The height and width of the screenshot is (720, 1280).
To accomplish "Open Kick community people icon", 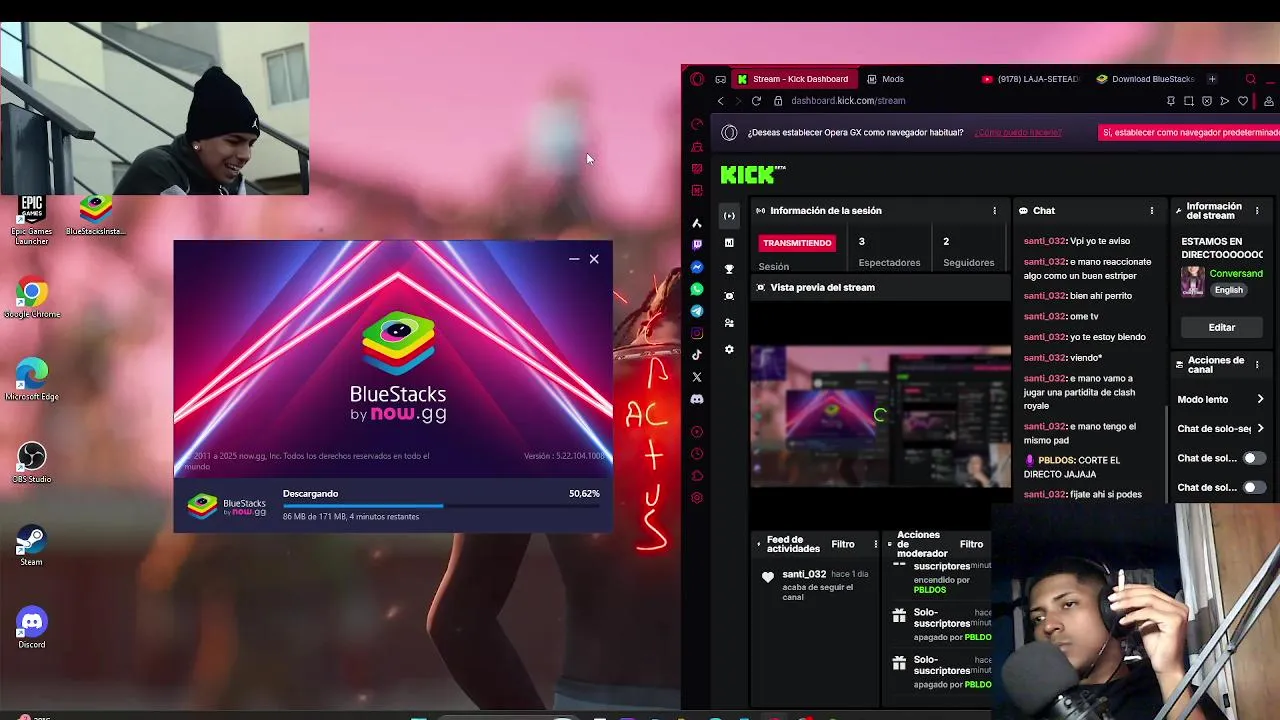I will coord(729,323).
